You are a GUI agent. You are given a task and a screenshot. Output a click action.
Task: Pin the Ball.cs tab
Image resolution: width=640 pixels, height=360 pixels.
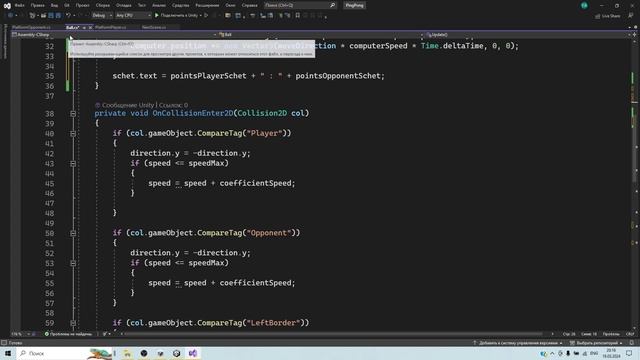point(84,27)
